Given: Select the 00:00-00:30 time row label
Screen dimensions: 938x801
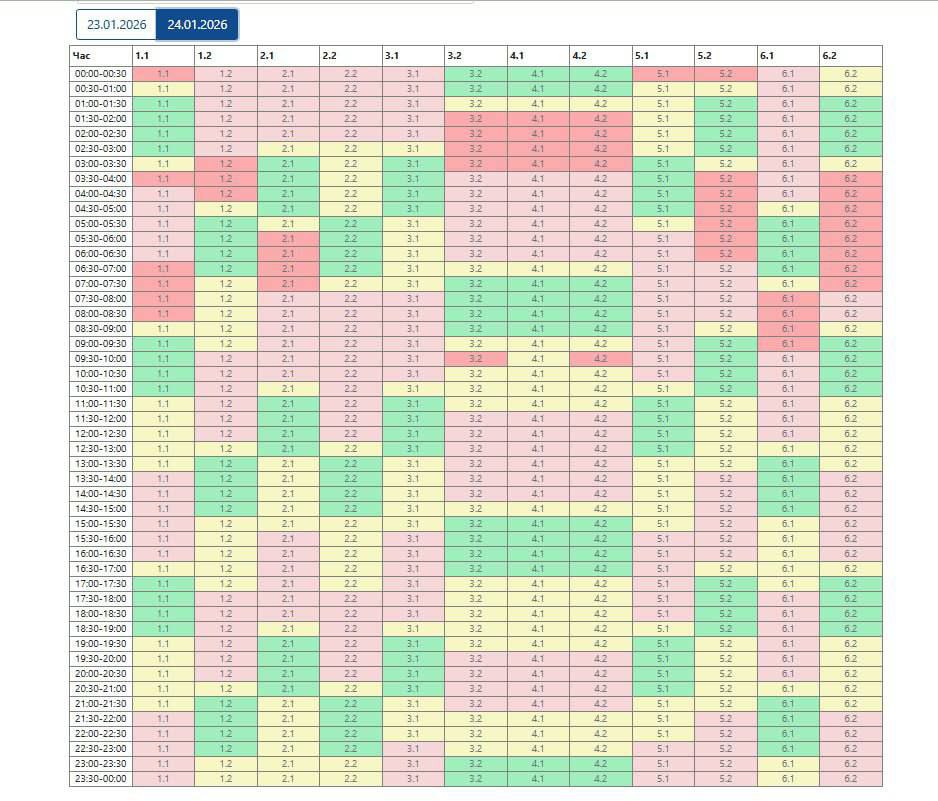Looking at the screenshot, I should pyautogui.click(x=100, y=74).
